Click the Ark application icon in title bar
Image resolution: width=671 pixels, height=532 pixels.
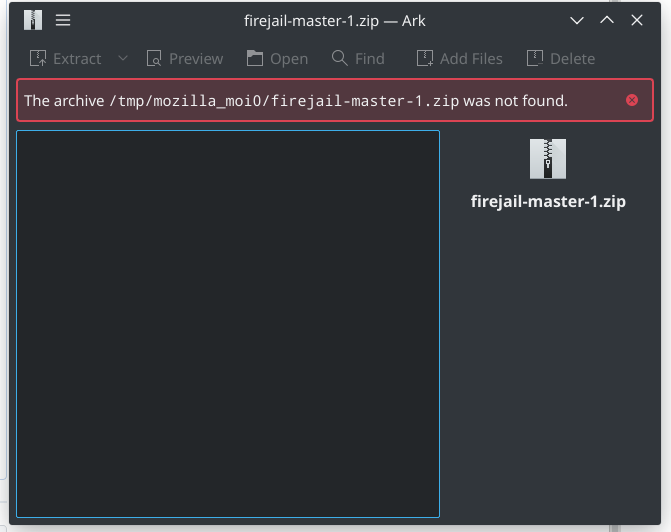click(x=33, y=20)
